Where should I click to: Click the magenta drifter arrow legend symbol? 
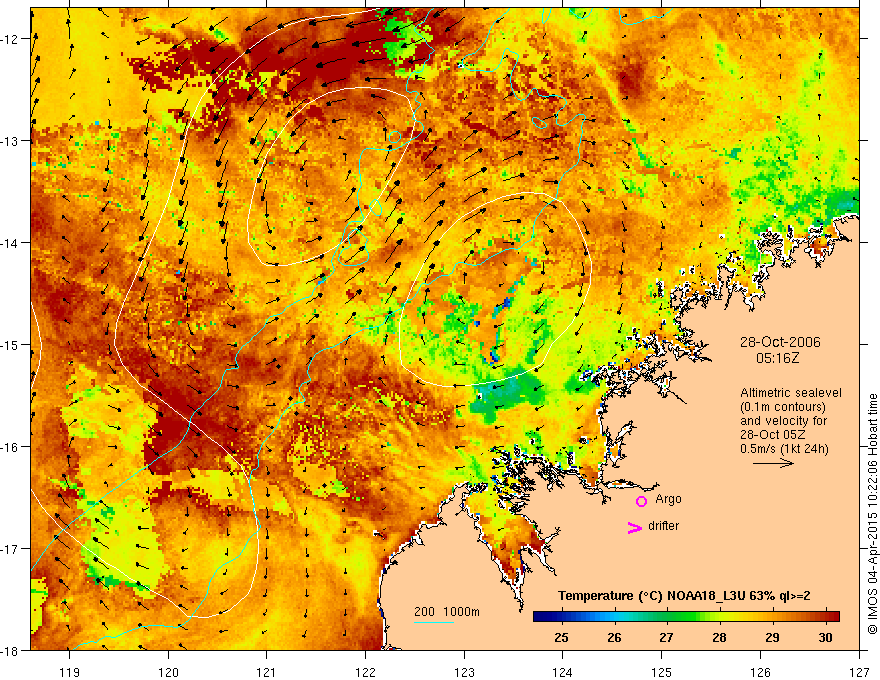635,527
